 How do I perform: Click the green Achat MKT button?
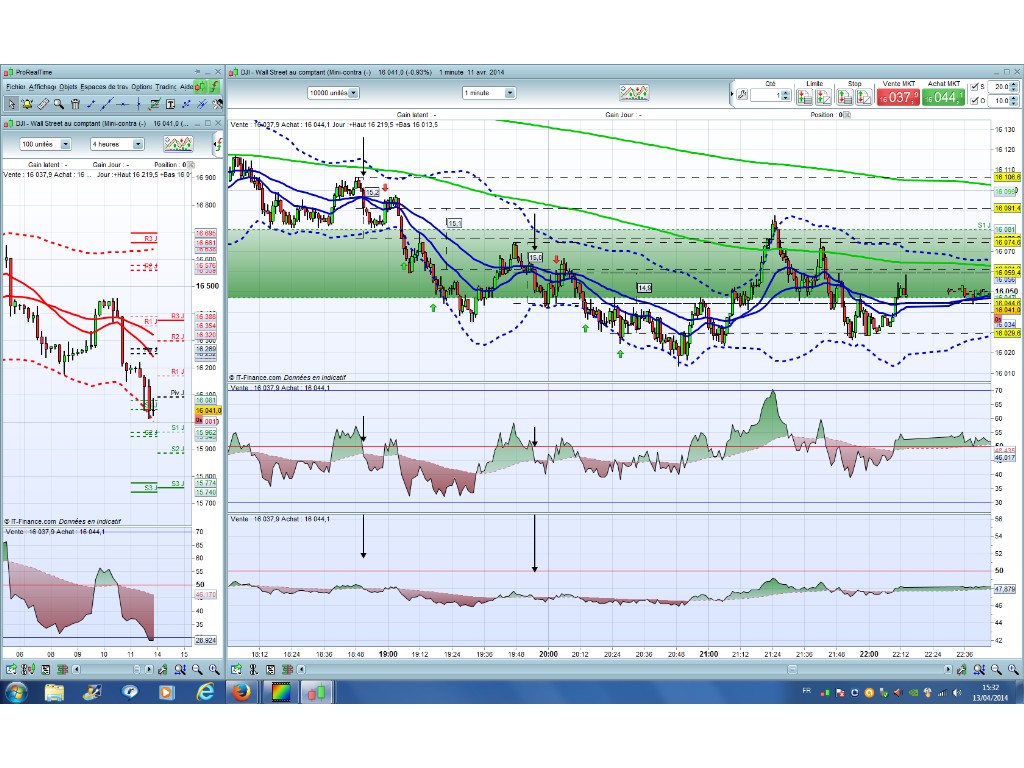[941, 97]
